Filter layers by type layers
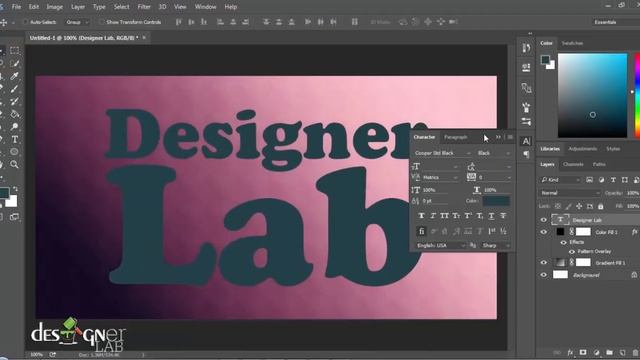This screenshot has width=640, height=360. pyautogui.click(x=613, y=180)
